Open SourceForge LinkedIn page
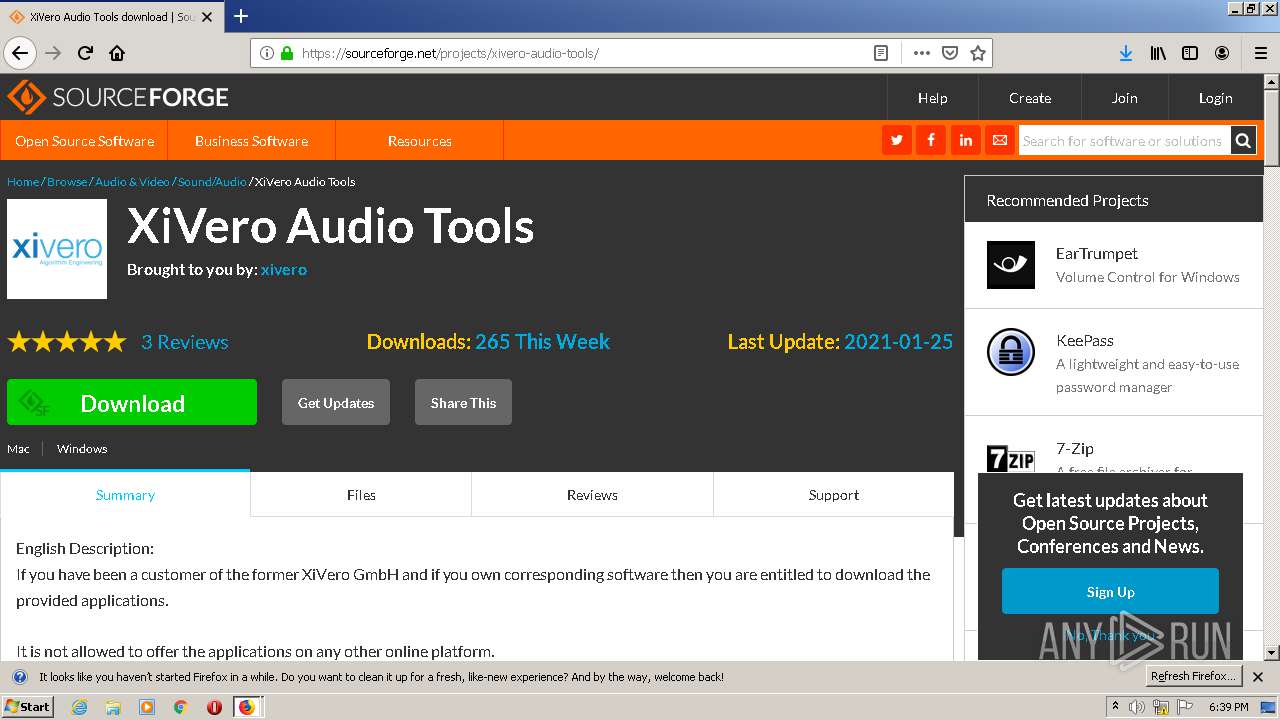Image resolution: width=1280 pixels, height=720 pixels. pos(965,140)
